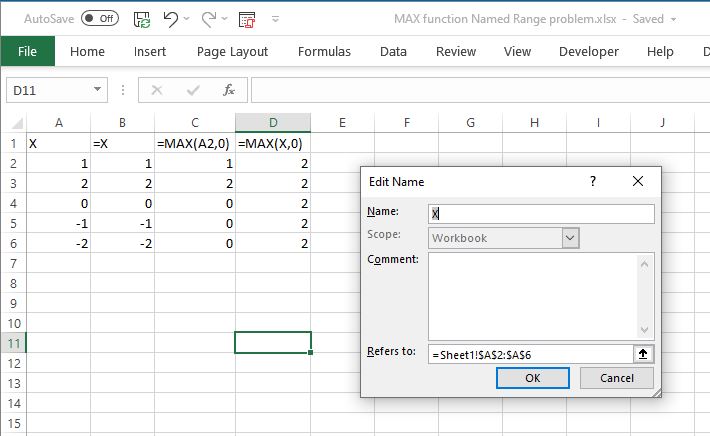710x436 pixels.
Task: Click the Refers to range field
Action: click(x=530, y=355)
